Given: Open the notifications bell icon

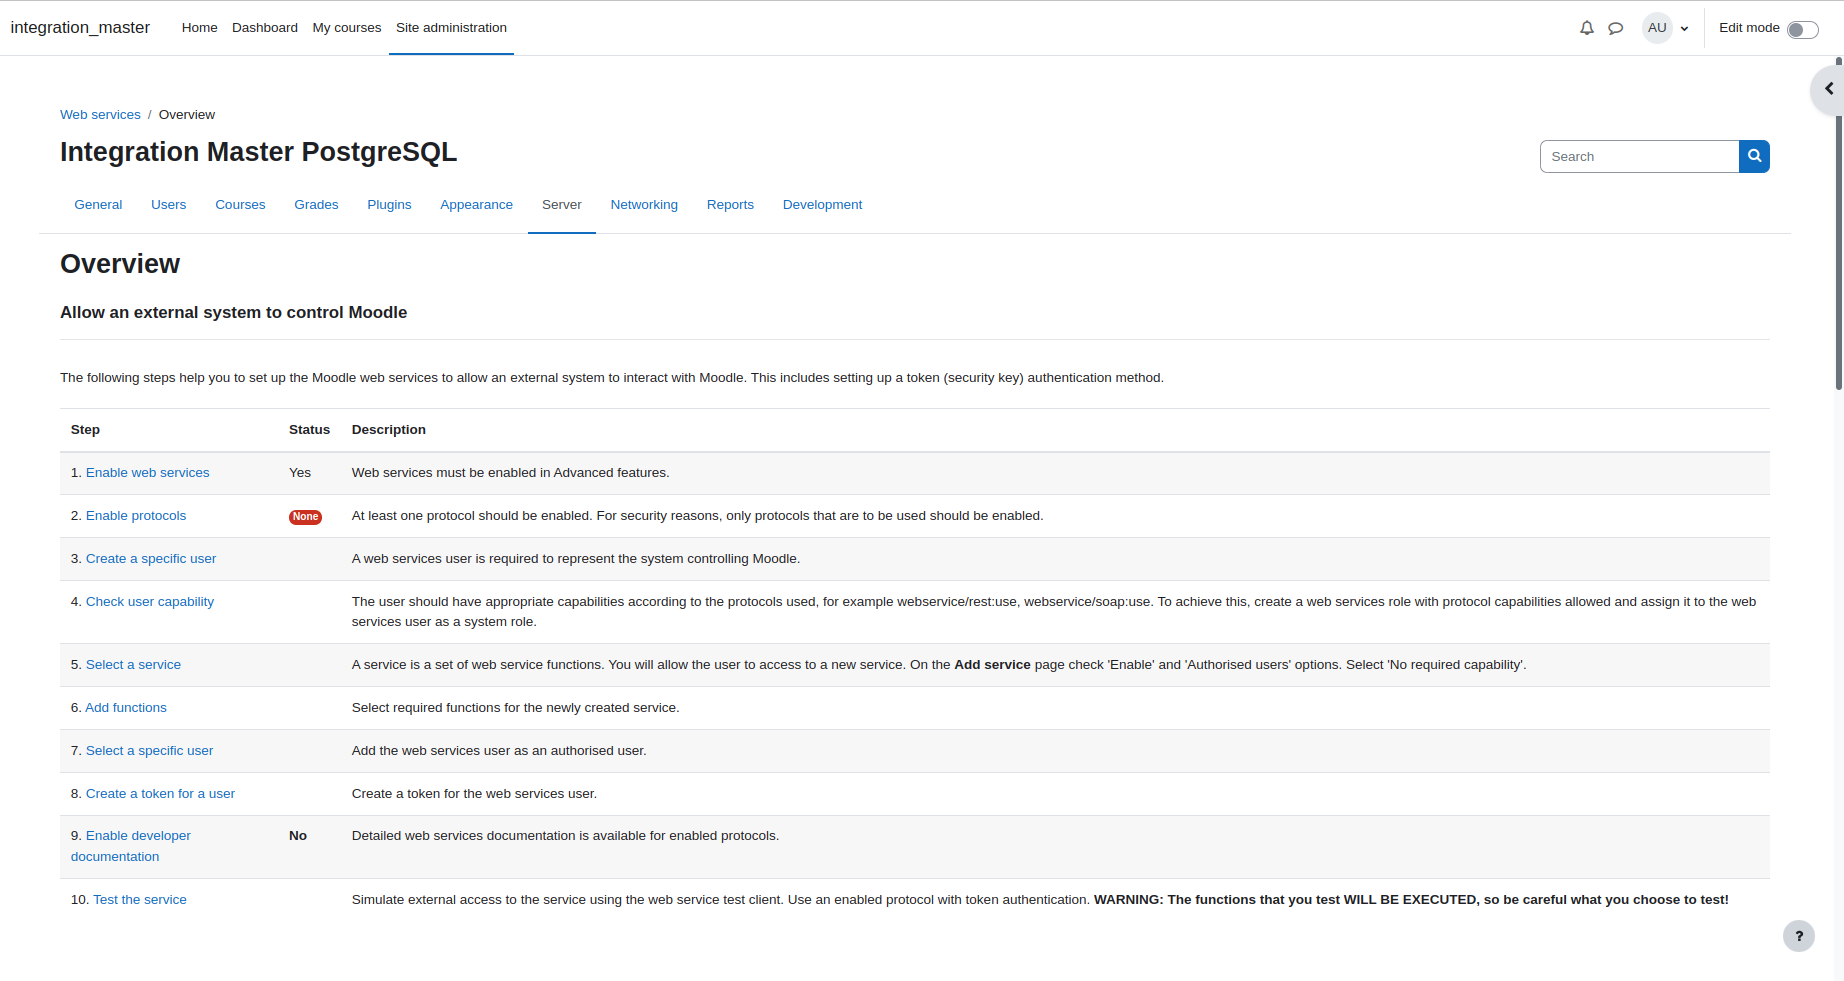Looking at the screenshot, I should [1586, 28].
